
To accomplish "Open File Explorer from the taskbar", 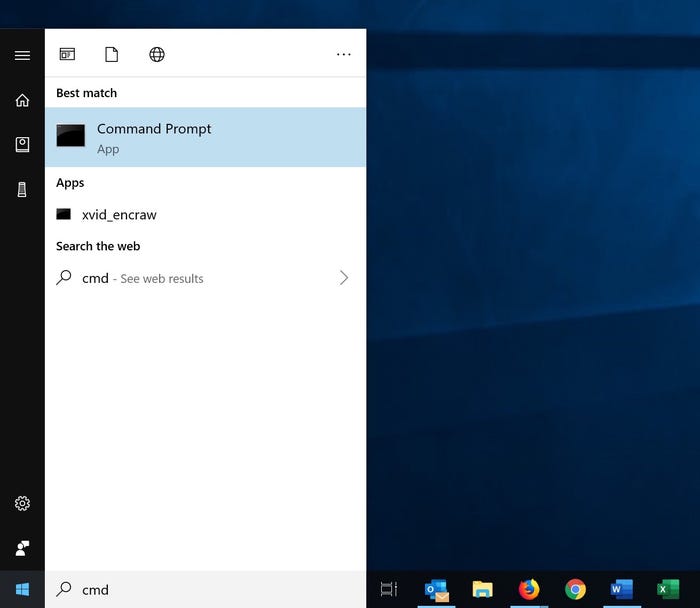I will click(483, 589).
